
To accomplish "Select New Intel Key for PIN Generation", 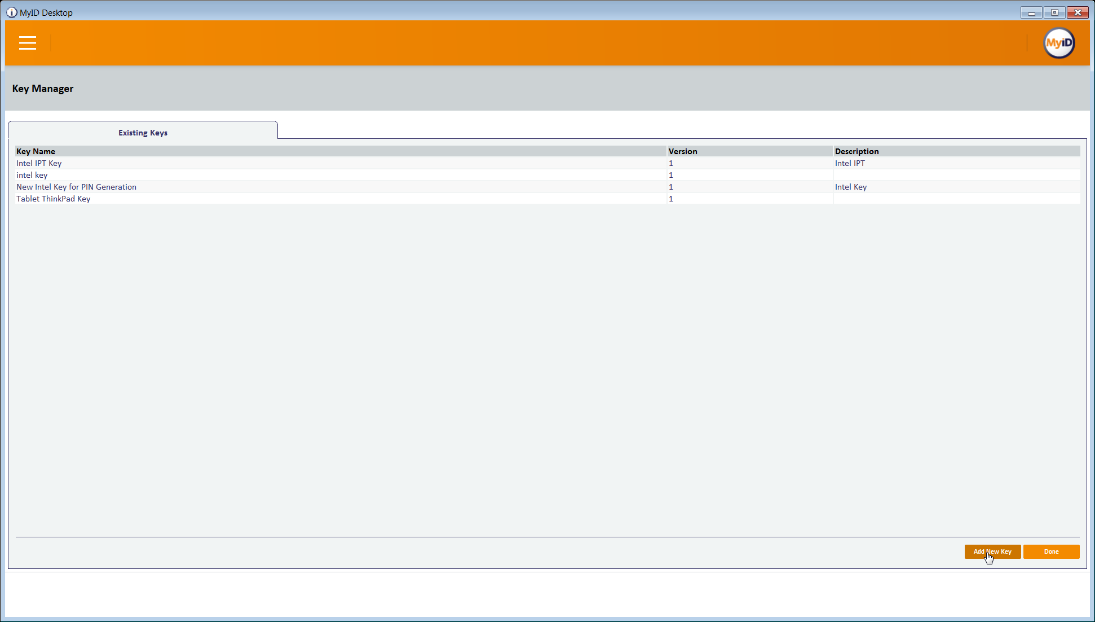I will (548, 187).
